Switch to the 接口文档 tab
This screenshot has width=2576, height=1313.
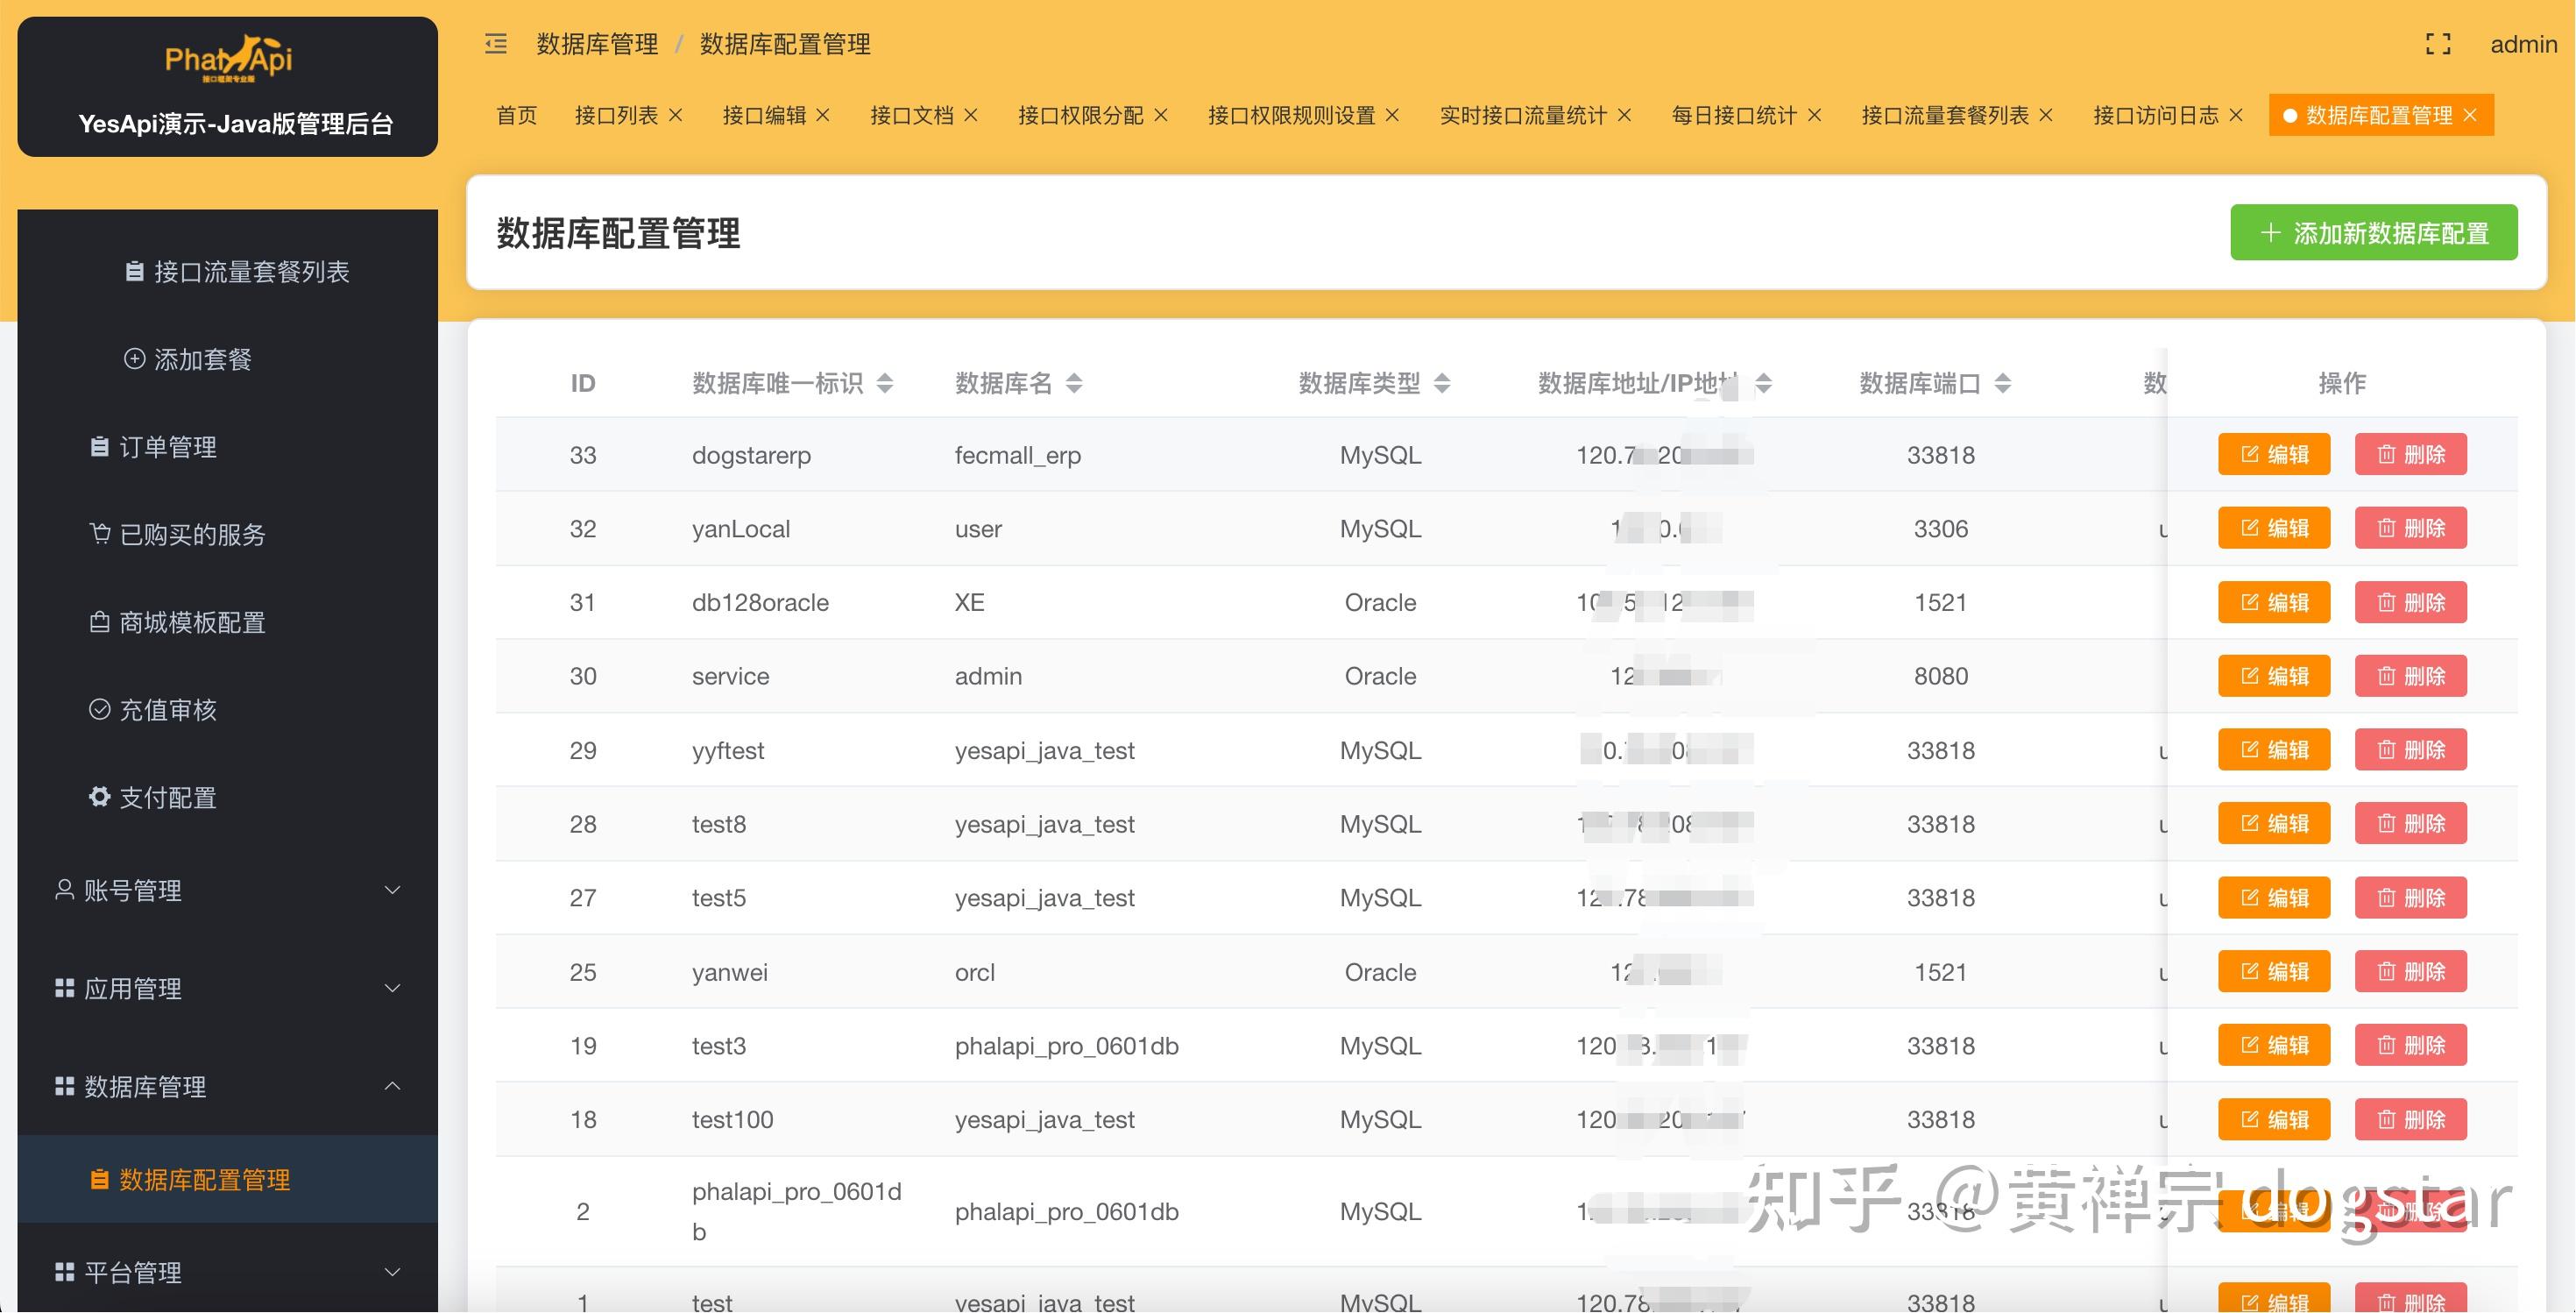click(x=912, y=115)
